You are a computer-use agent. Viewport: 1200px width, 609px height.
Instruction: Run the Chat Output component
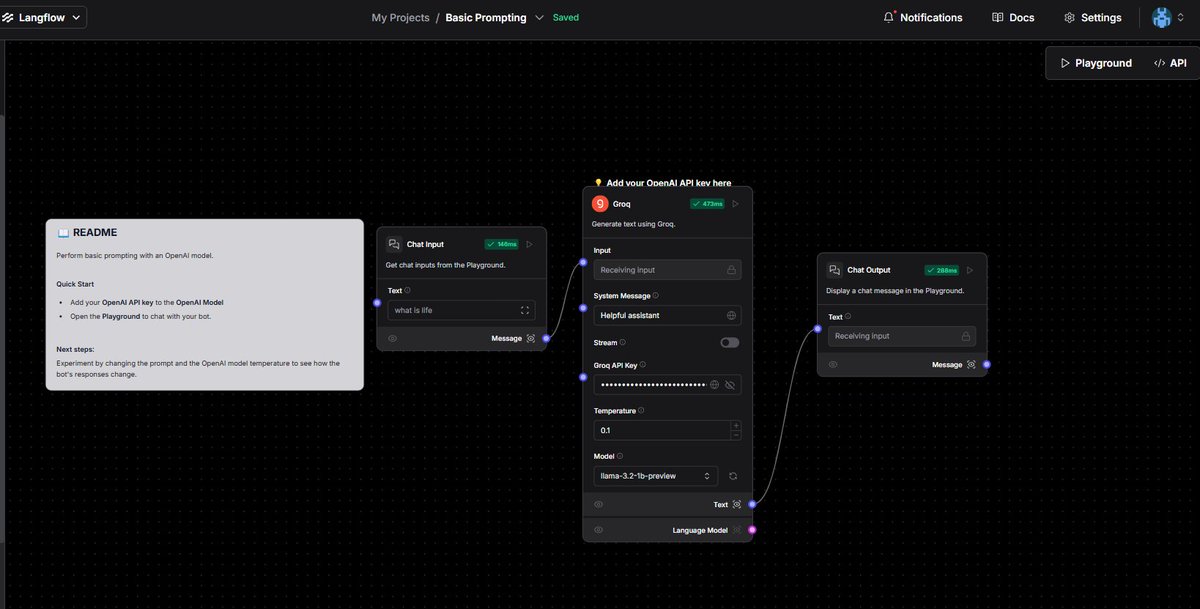970,270
